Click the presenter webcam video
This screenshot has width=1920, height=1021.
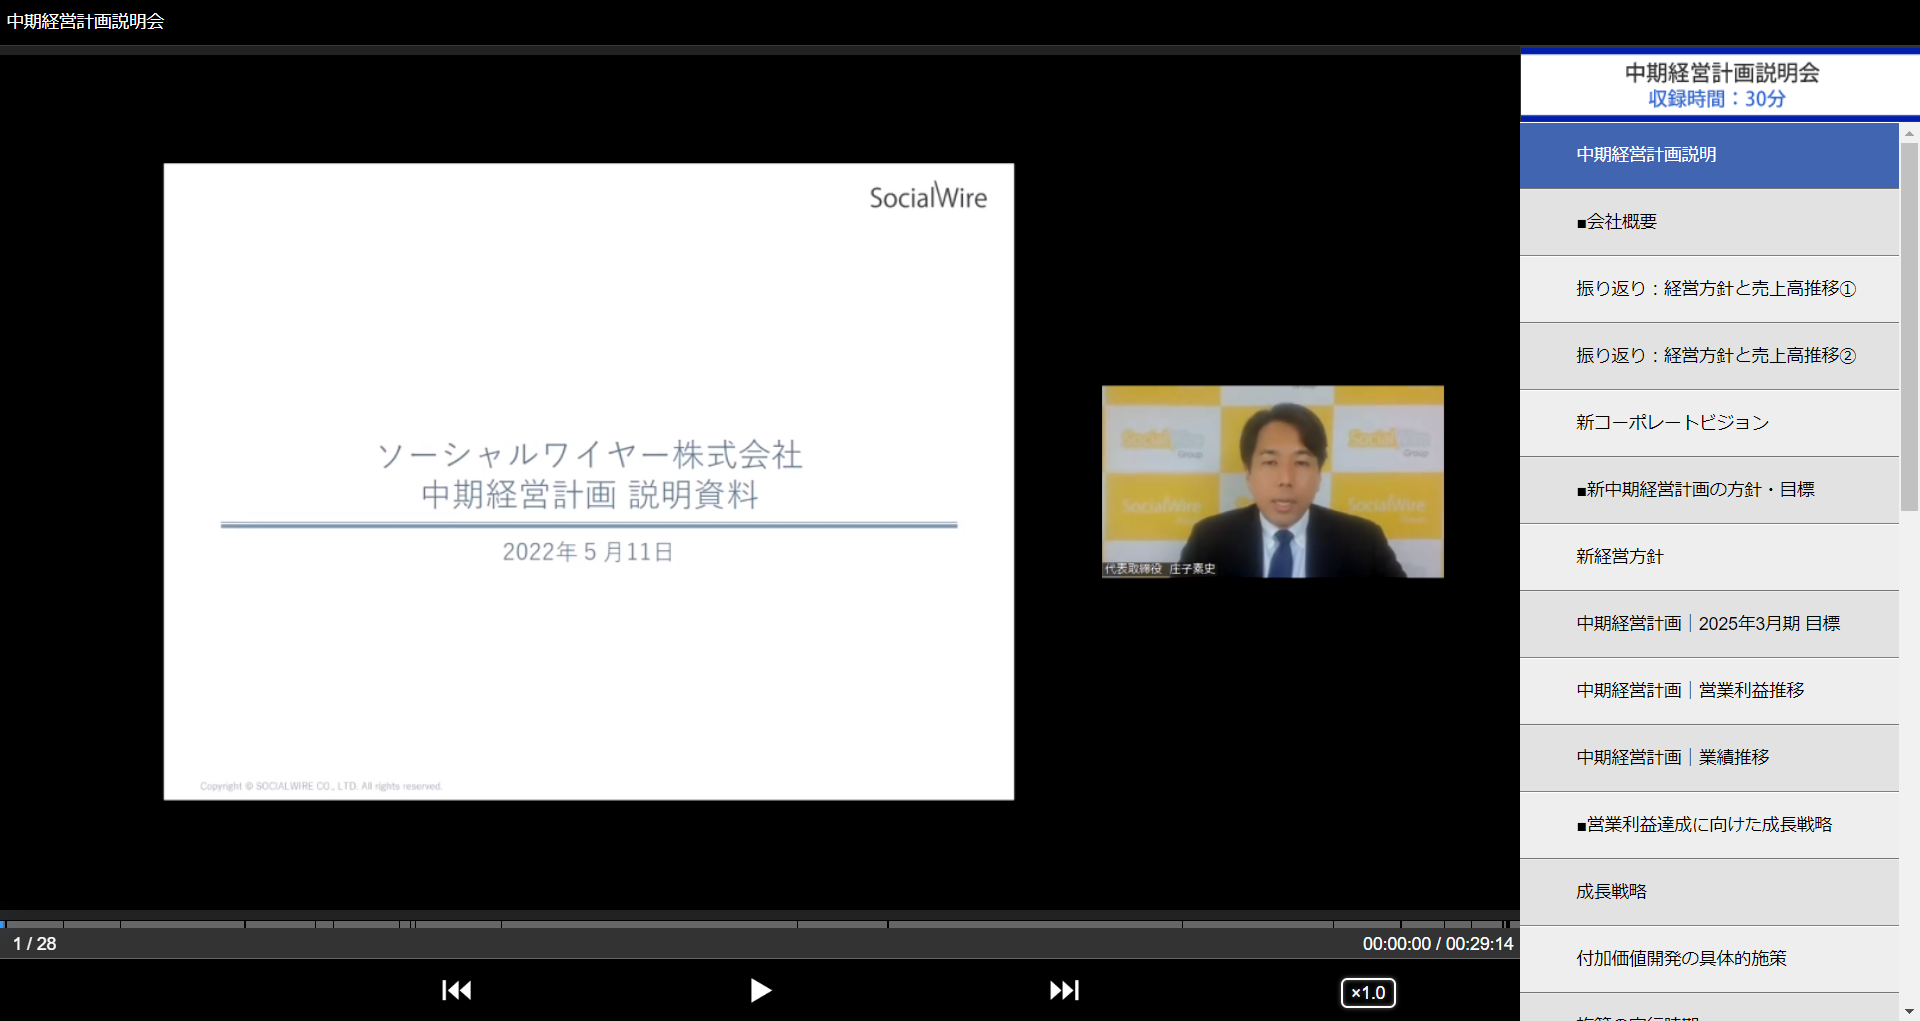point(1273,482)
